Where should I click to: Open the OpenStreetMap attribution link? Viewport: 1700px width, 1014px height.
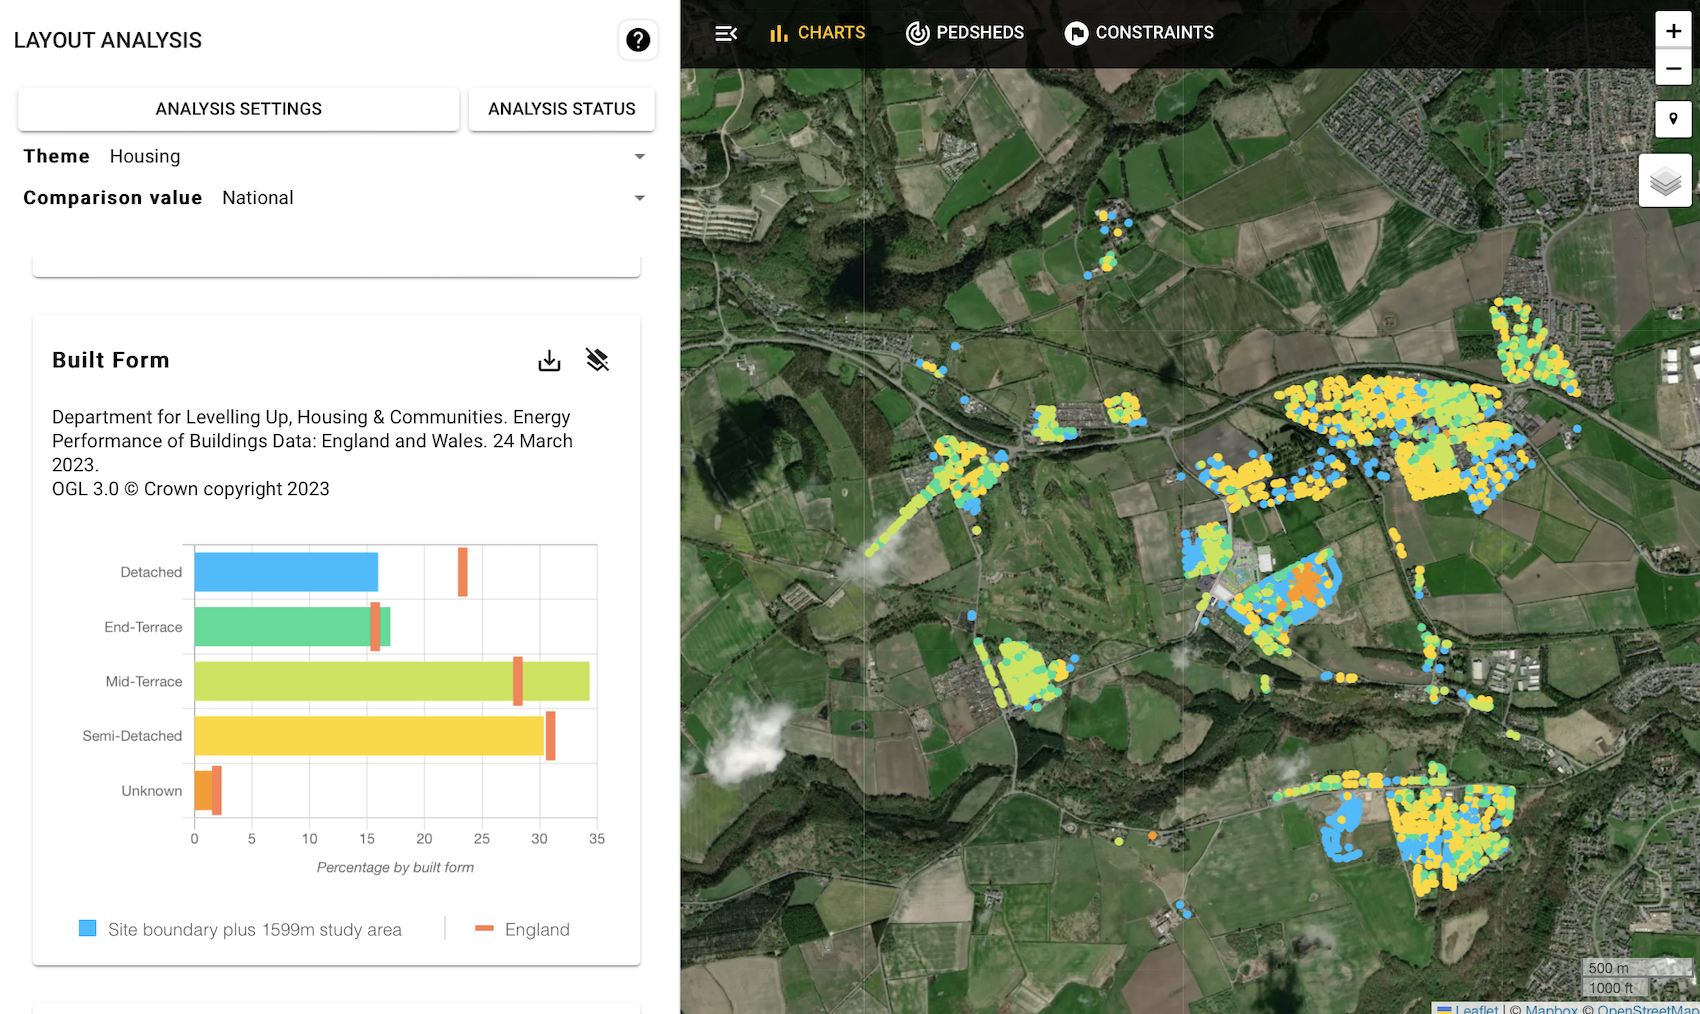(x=1648, y=1008)
